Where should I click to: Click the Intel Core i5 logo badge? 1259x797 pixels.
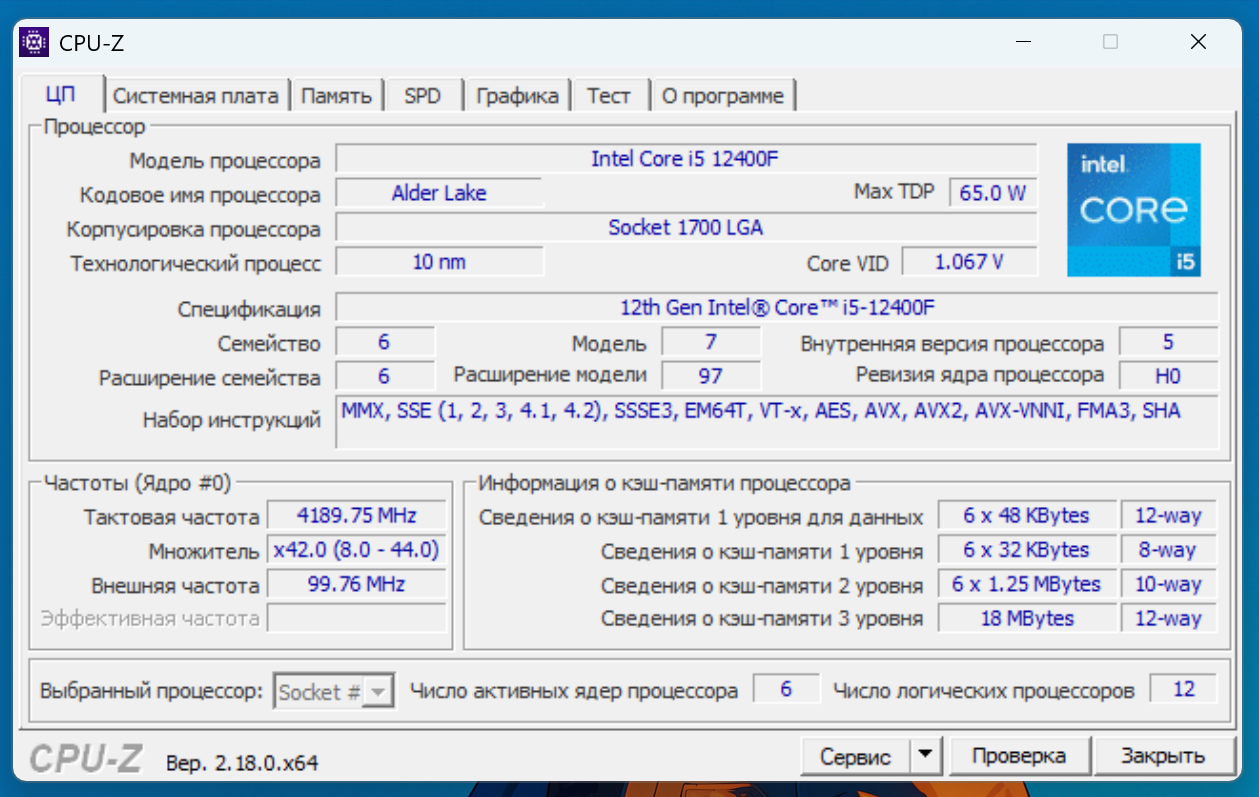pyautogui.click(x=1134, y=210)
